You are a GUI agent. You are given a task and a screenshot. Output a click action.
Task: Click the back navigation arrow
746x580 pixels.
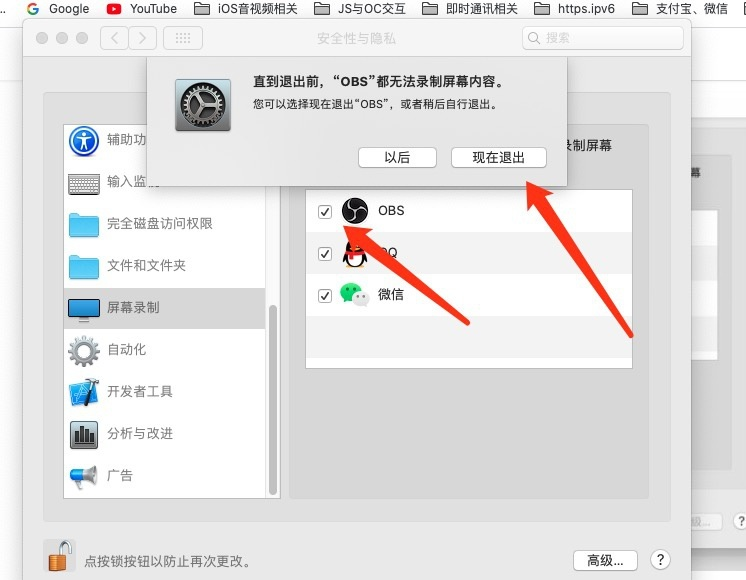[114, 38]
